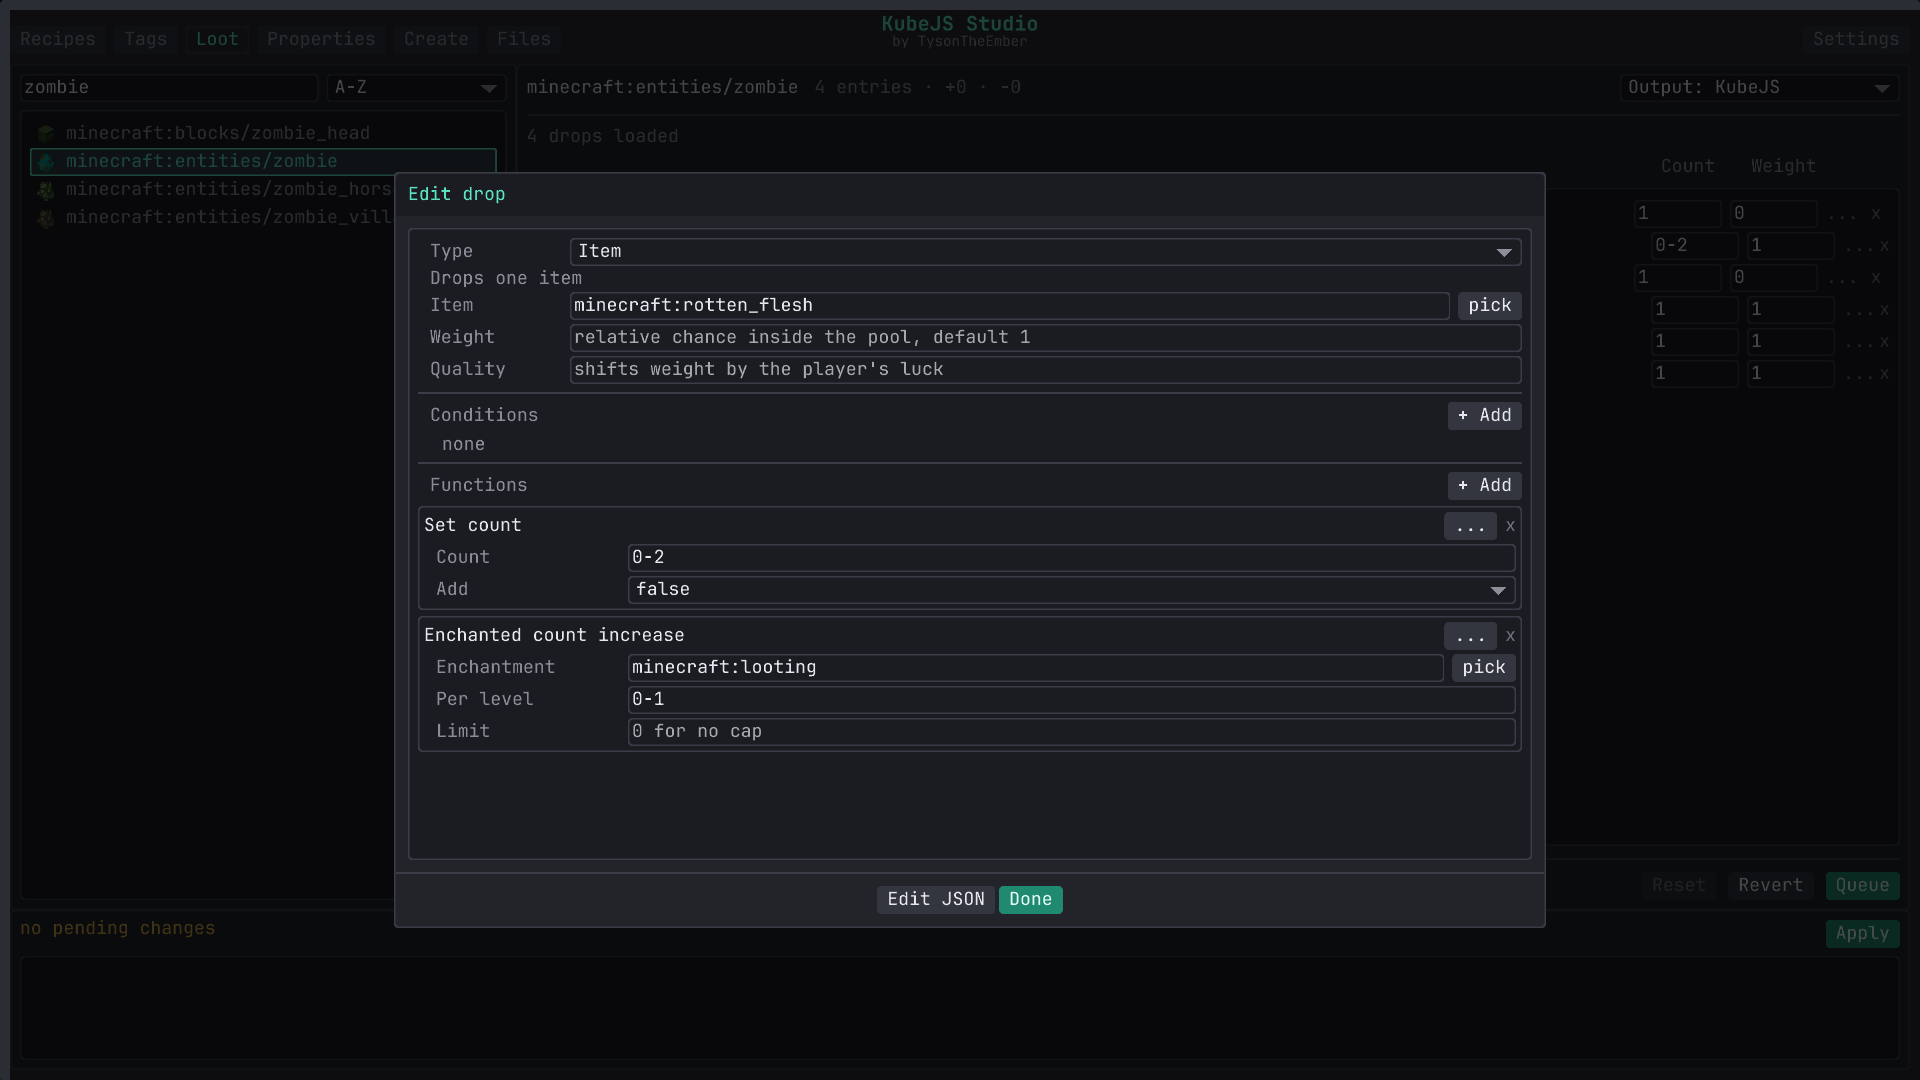Viewport: 1920px width, 1080px height.
Task: Click the Apply button
Action: [x=1863, y=934]
